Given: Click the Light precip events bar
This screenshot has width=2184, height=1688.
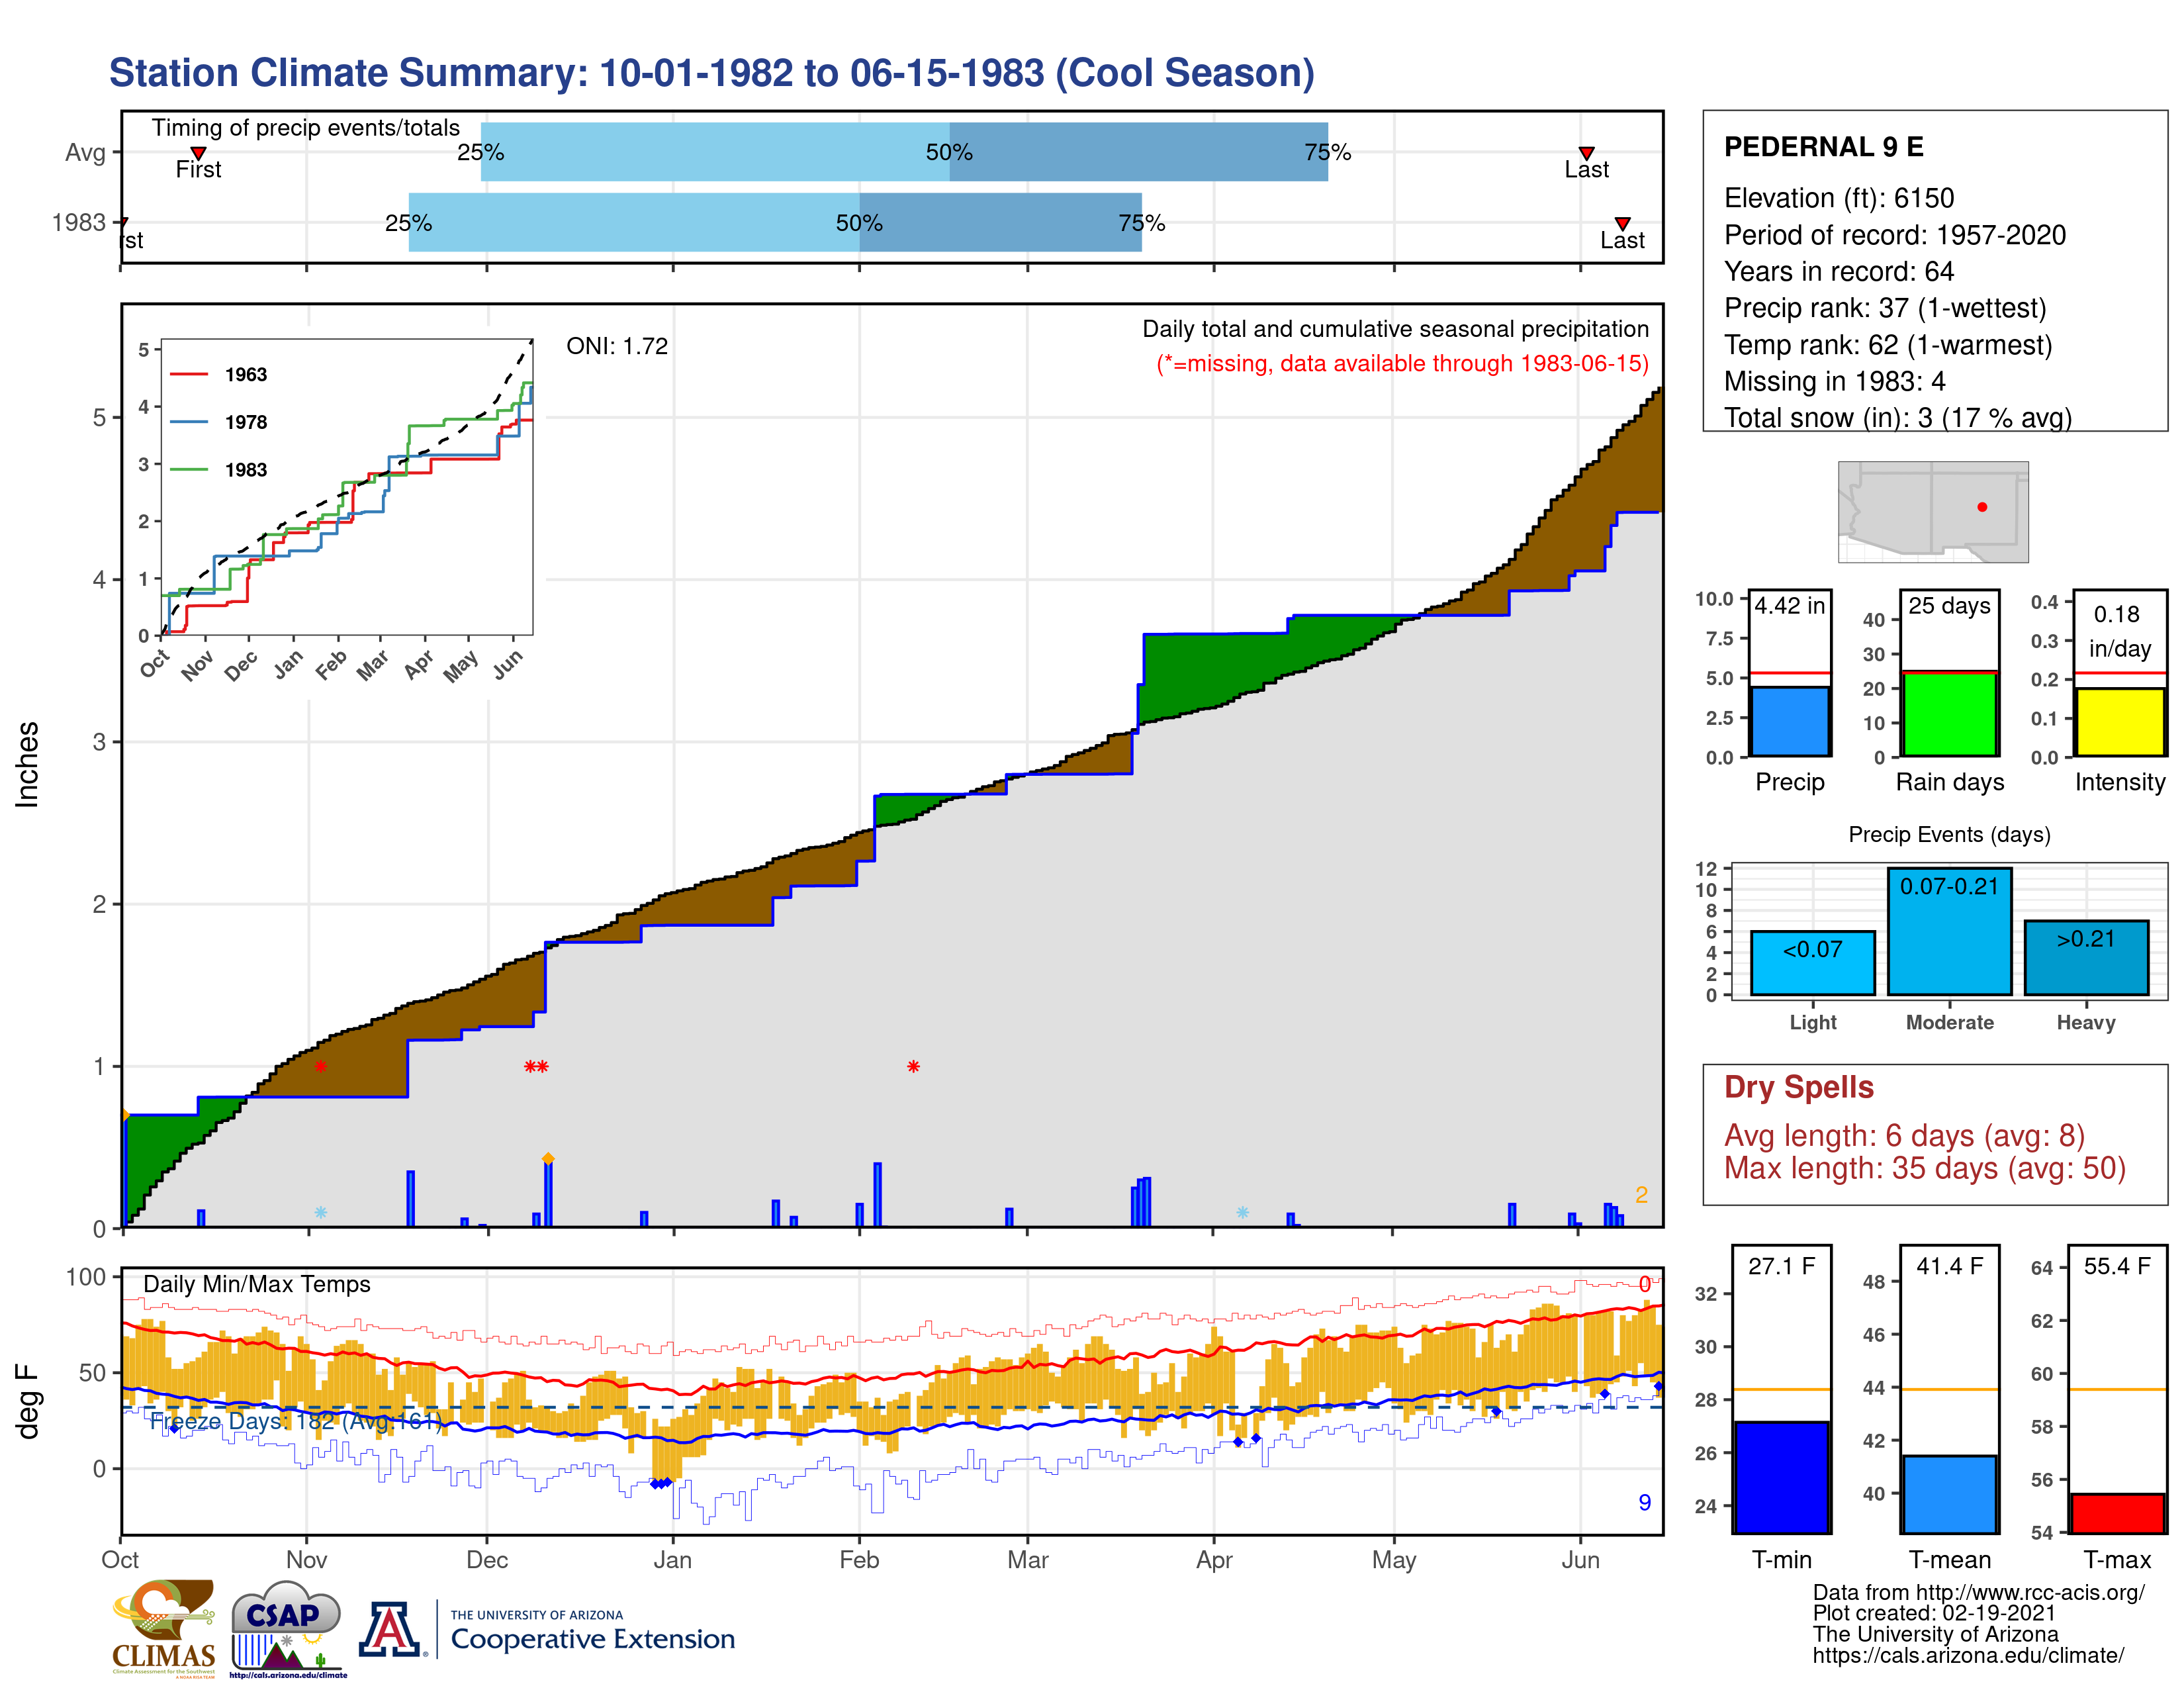Looking at the screenshot, I should (x=1812, y=963).
